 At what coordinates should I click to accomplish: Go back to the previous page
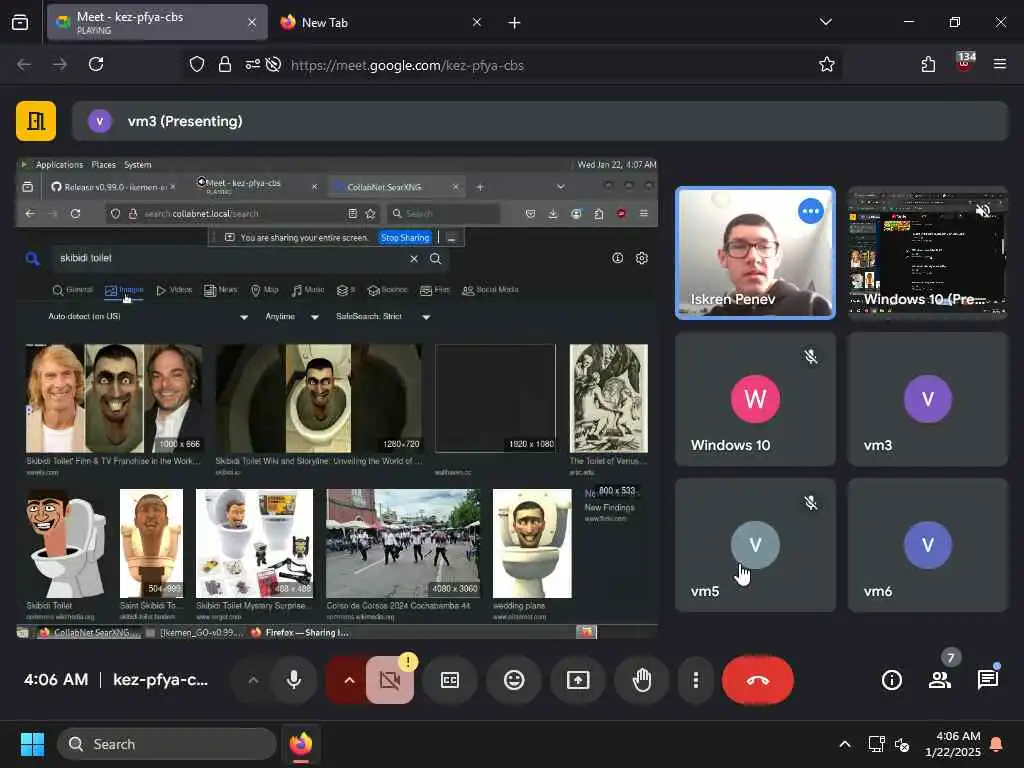tap(24, 64)
